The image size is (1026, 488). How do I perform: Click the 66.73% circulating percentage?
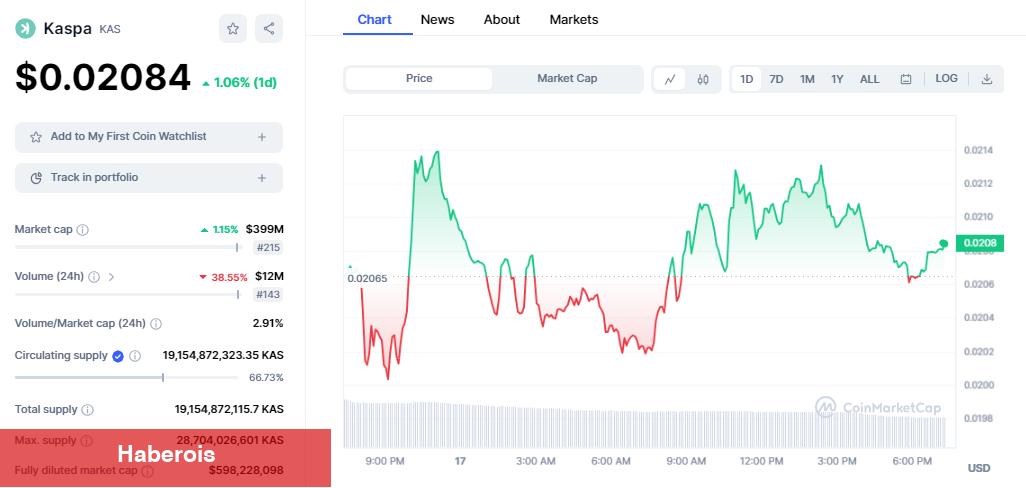tap(266, 378)
